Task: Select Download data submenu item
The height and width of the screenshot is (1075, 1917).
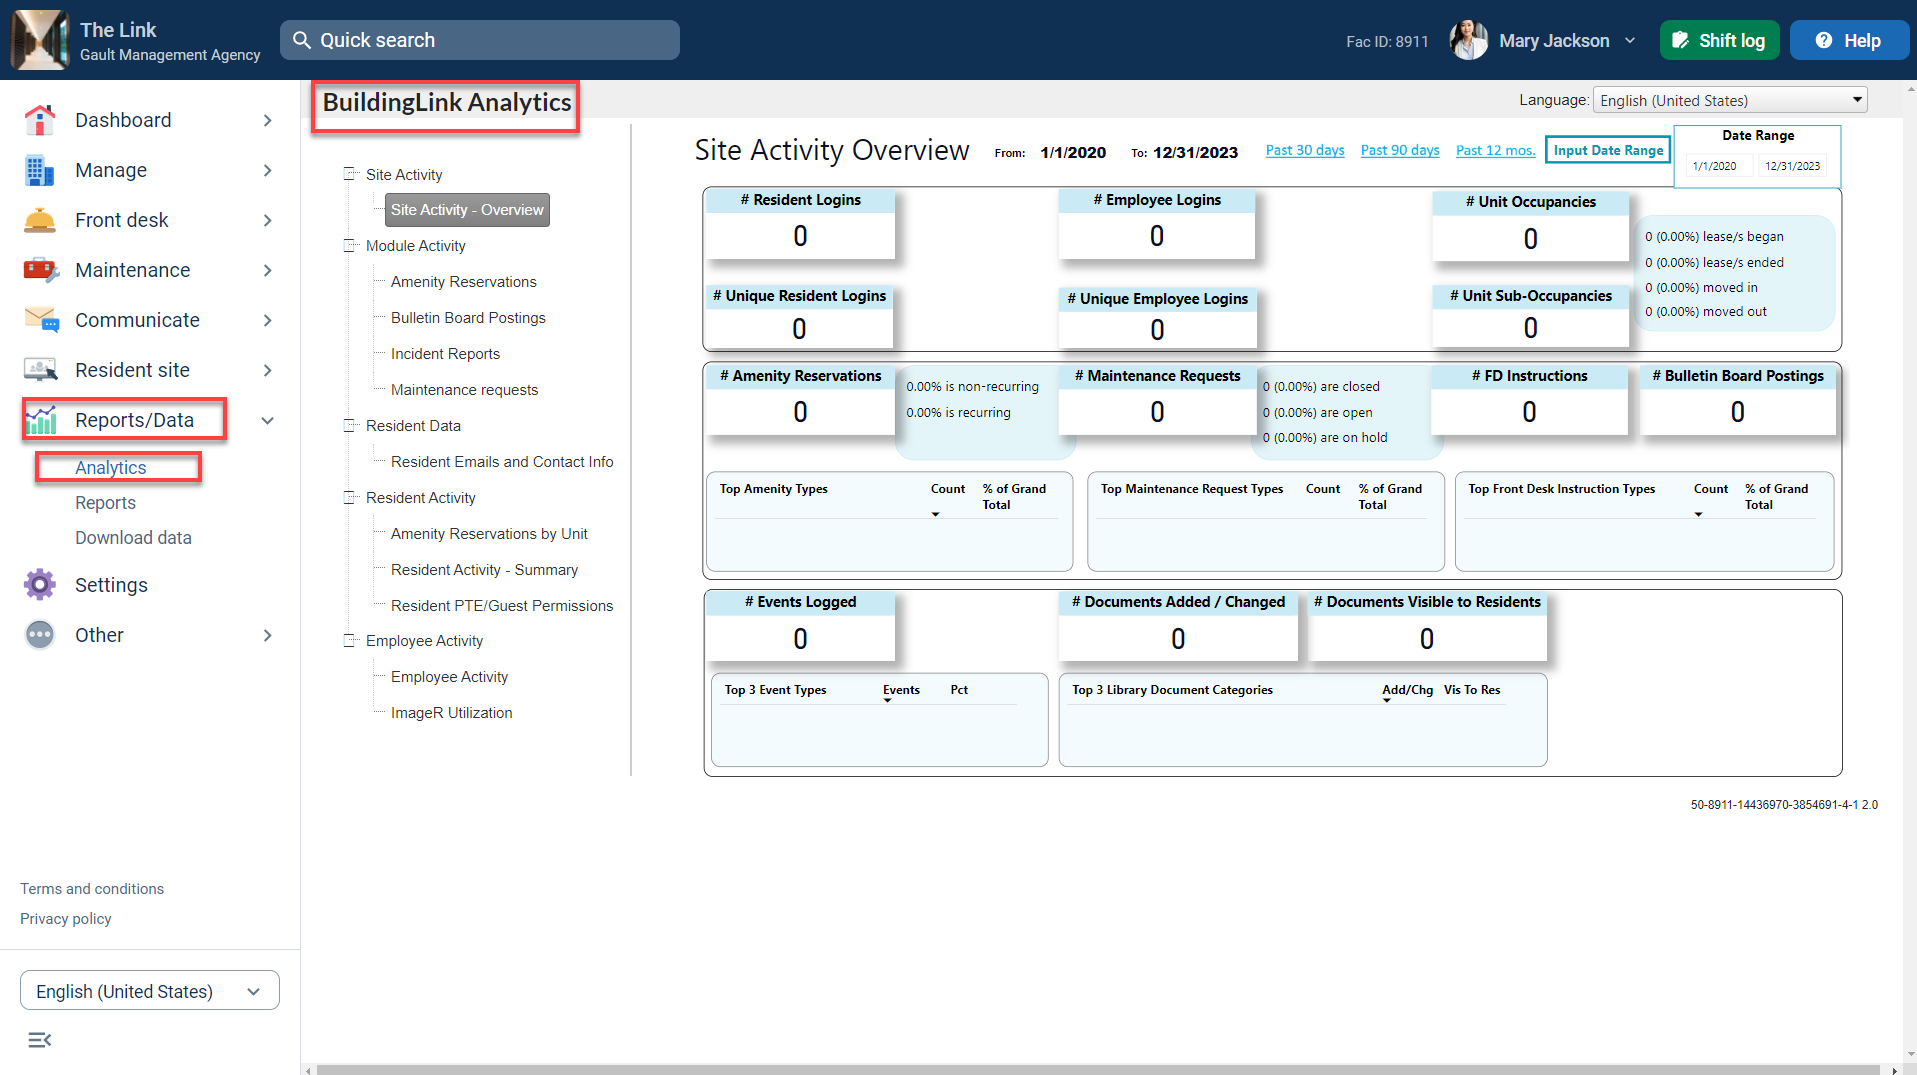Action: pyautogui.click(x=133, y=538)
